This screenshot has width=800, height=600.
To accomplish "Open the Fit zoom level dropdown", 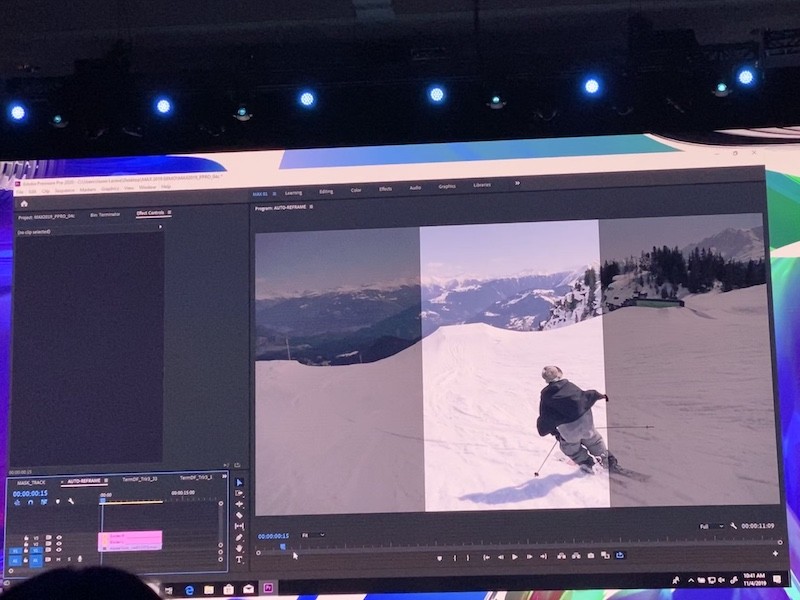I will [x=313, y=535].
